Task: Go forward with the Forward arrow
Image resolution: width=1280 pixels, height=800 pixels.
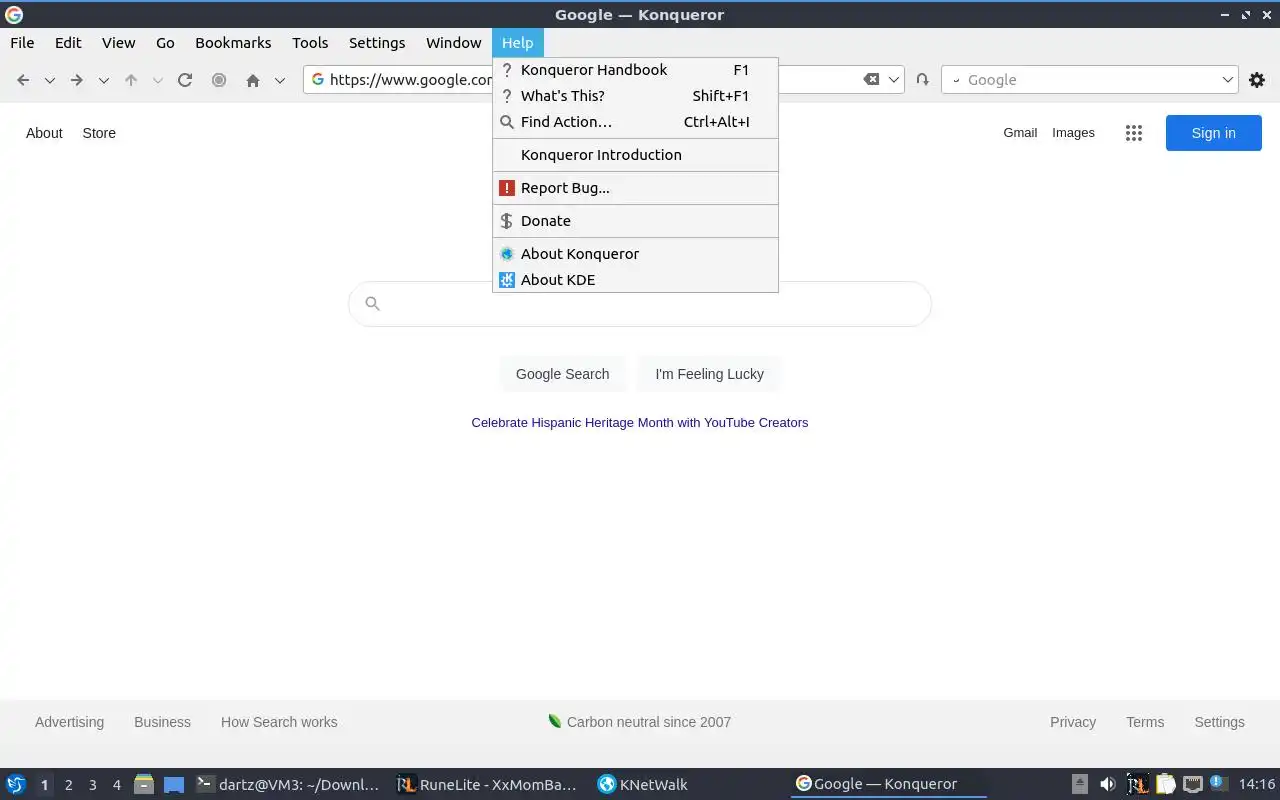Action: click(x=77, y=80)
